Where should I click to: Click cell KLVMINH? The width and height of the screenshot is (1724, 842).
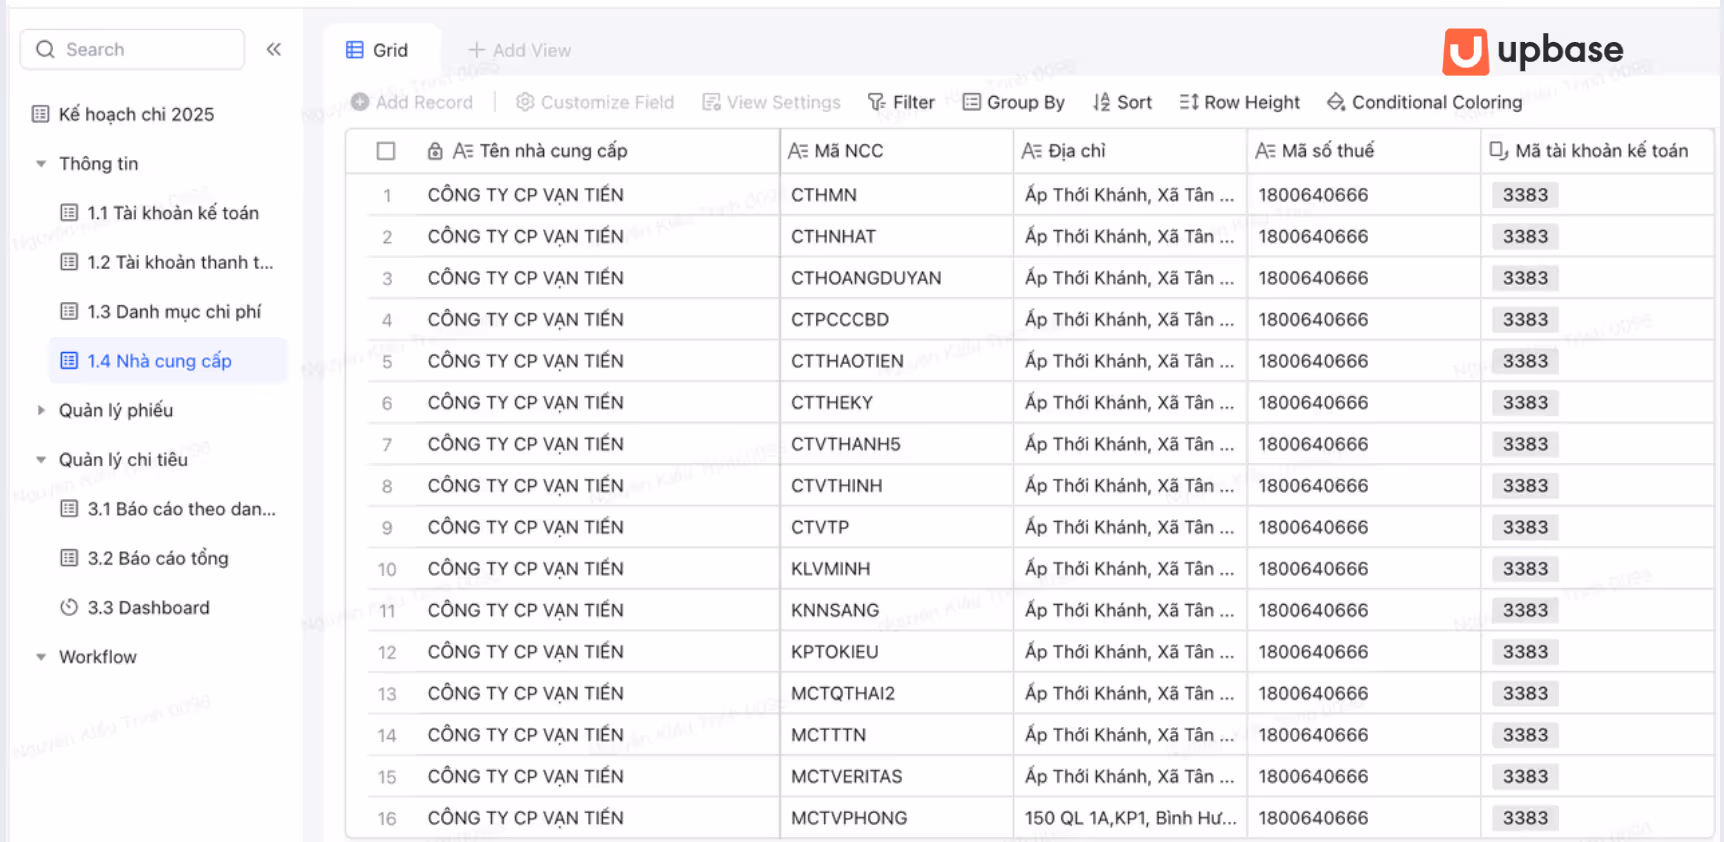(897, 568)
